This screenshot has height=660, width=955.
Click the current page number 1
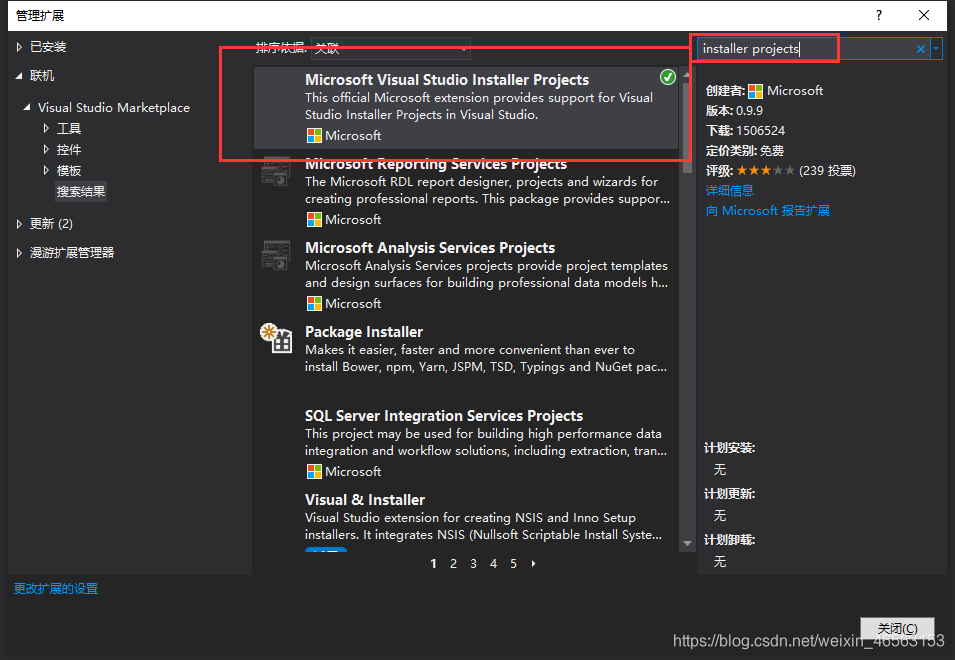433,564
